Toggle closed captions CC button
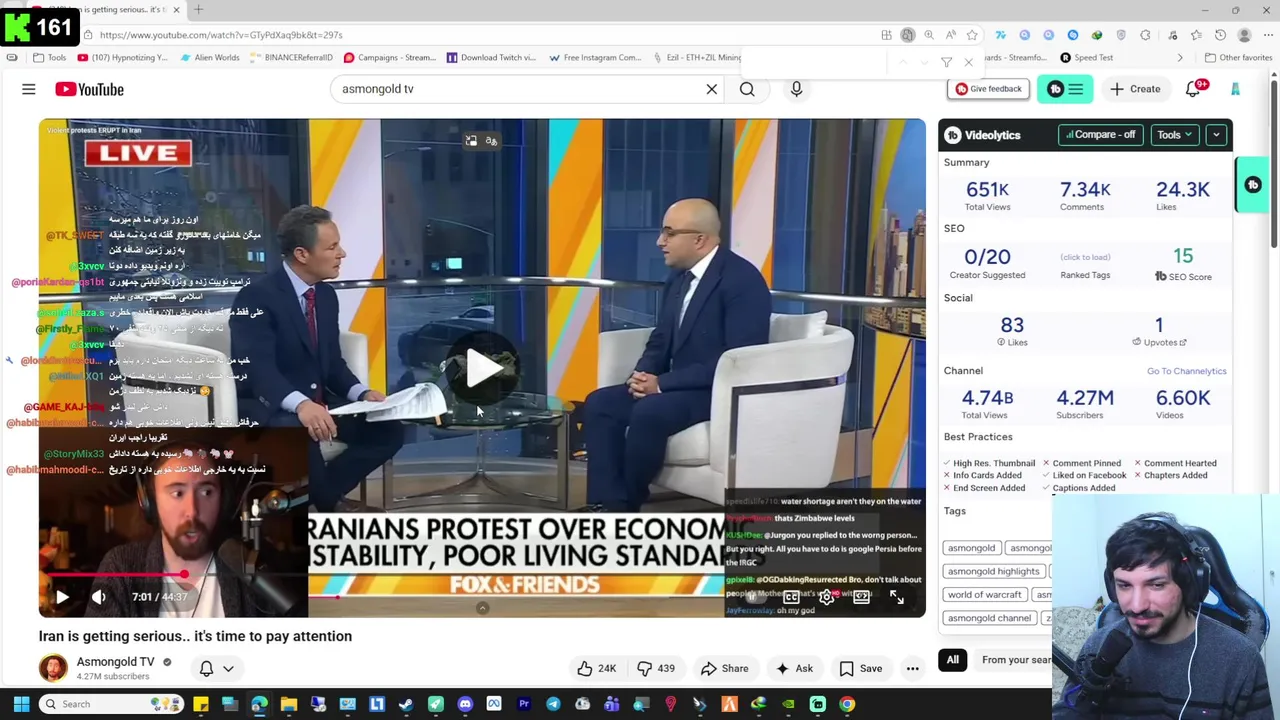The image size is (1280, 720). [791, 597]
